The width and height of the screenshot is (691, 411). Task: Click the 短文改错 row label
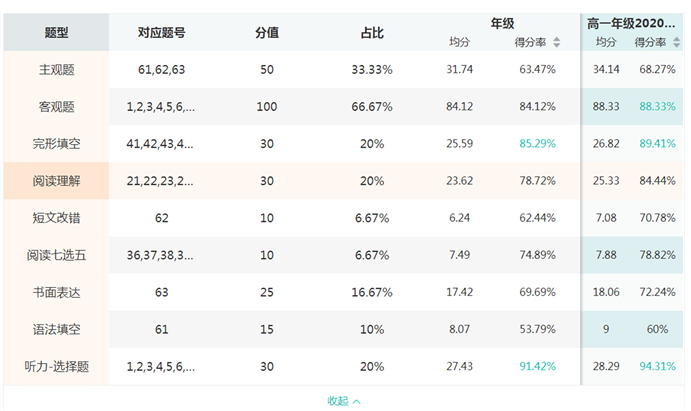tap(57, 218)
